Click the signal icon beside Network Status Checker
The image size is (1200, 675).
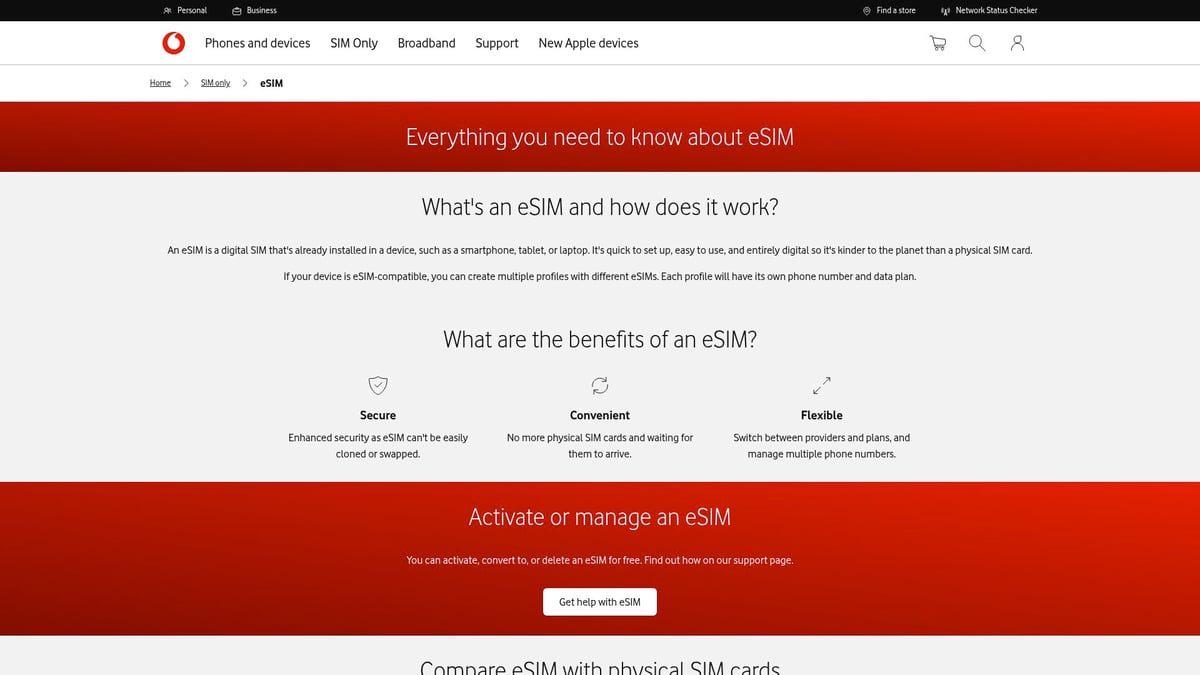(x=944, y=10)
